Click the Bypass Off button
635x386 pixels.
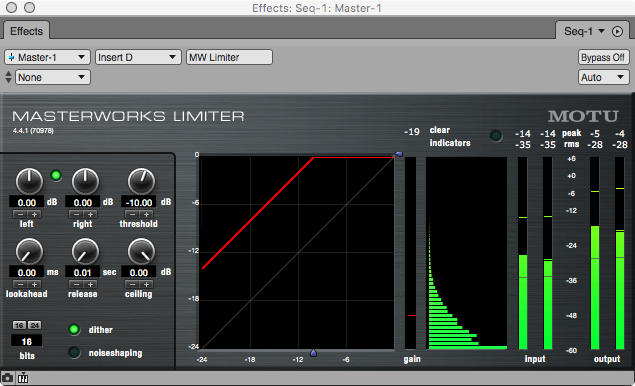603,57
